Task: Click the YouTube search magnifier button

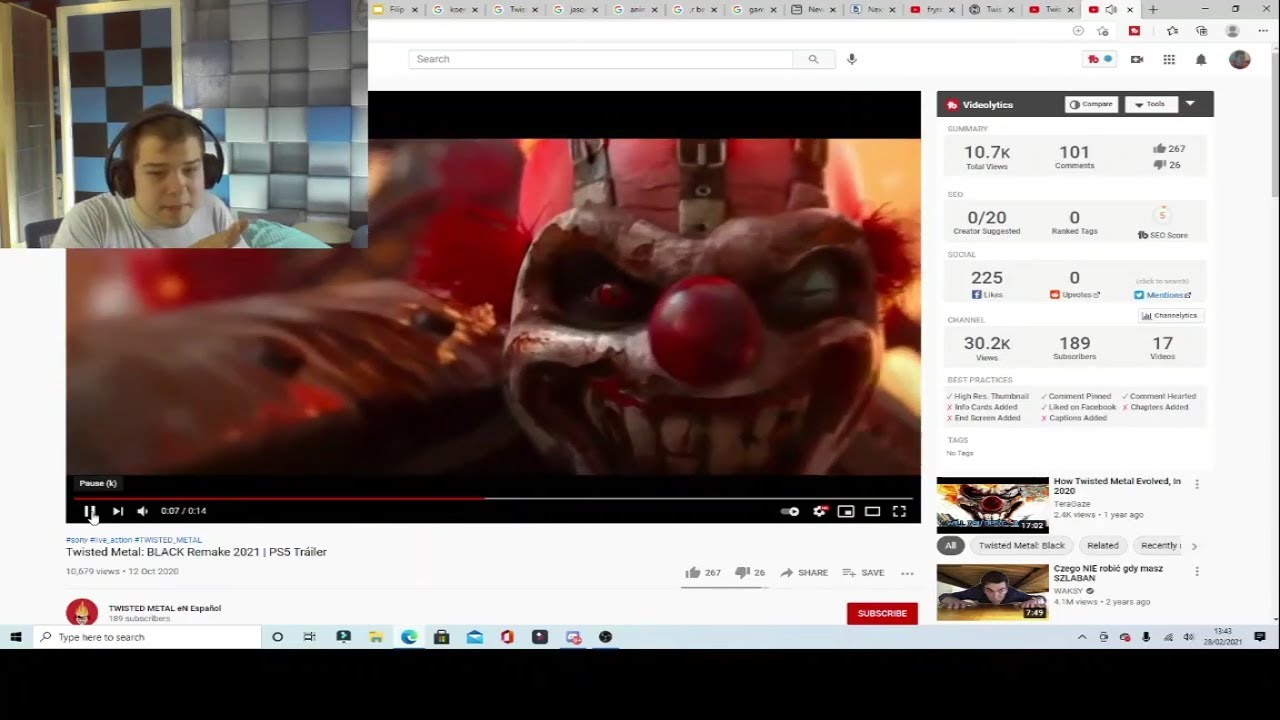Action: (x=813, y=59)
